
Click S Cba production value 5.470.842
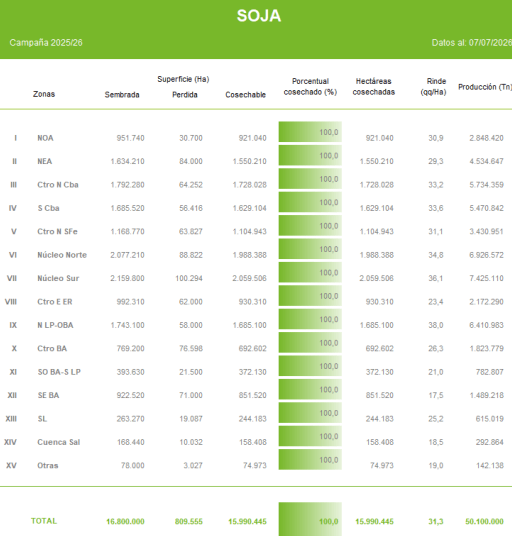point(486,208)
